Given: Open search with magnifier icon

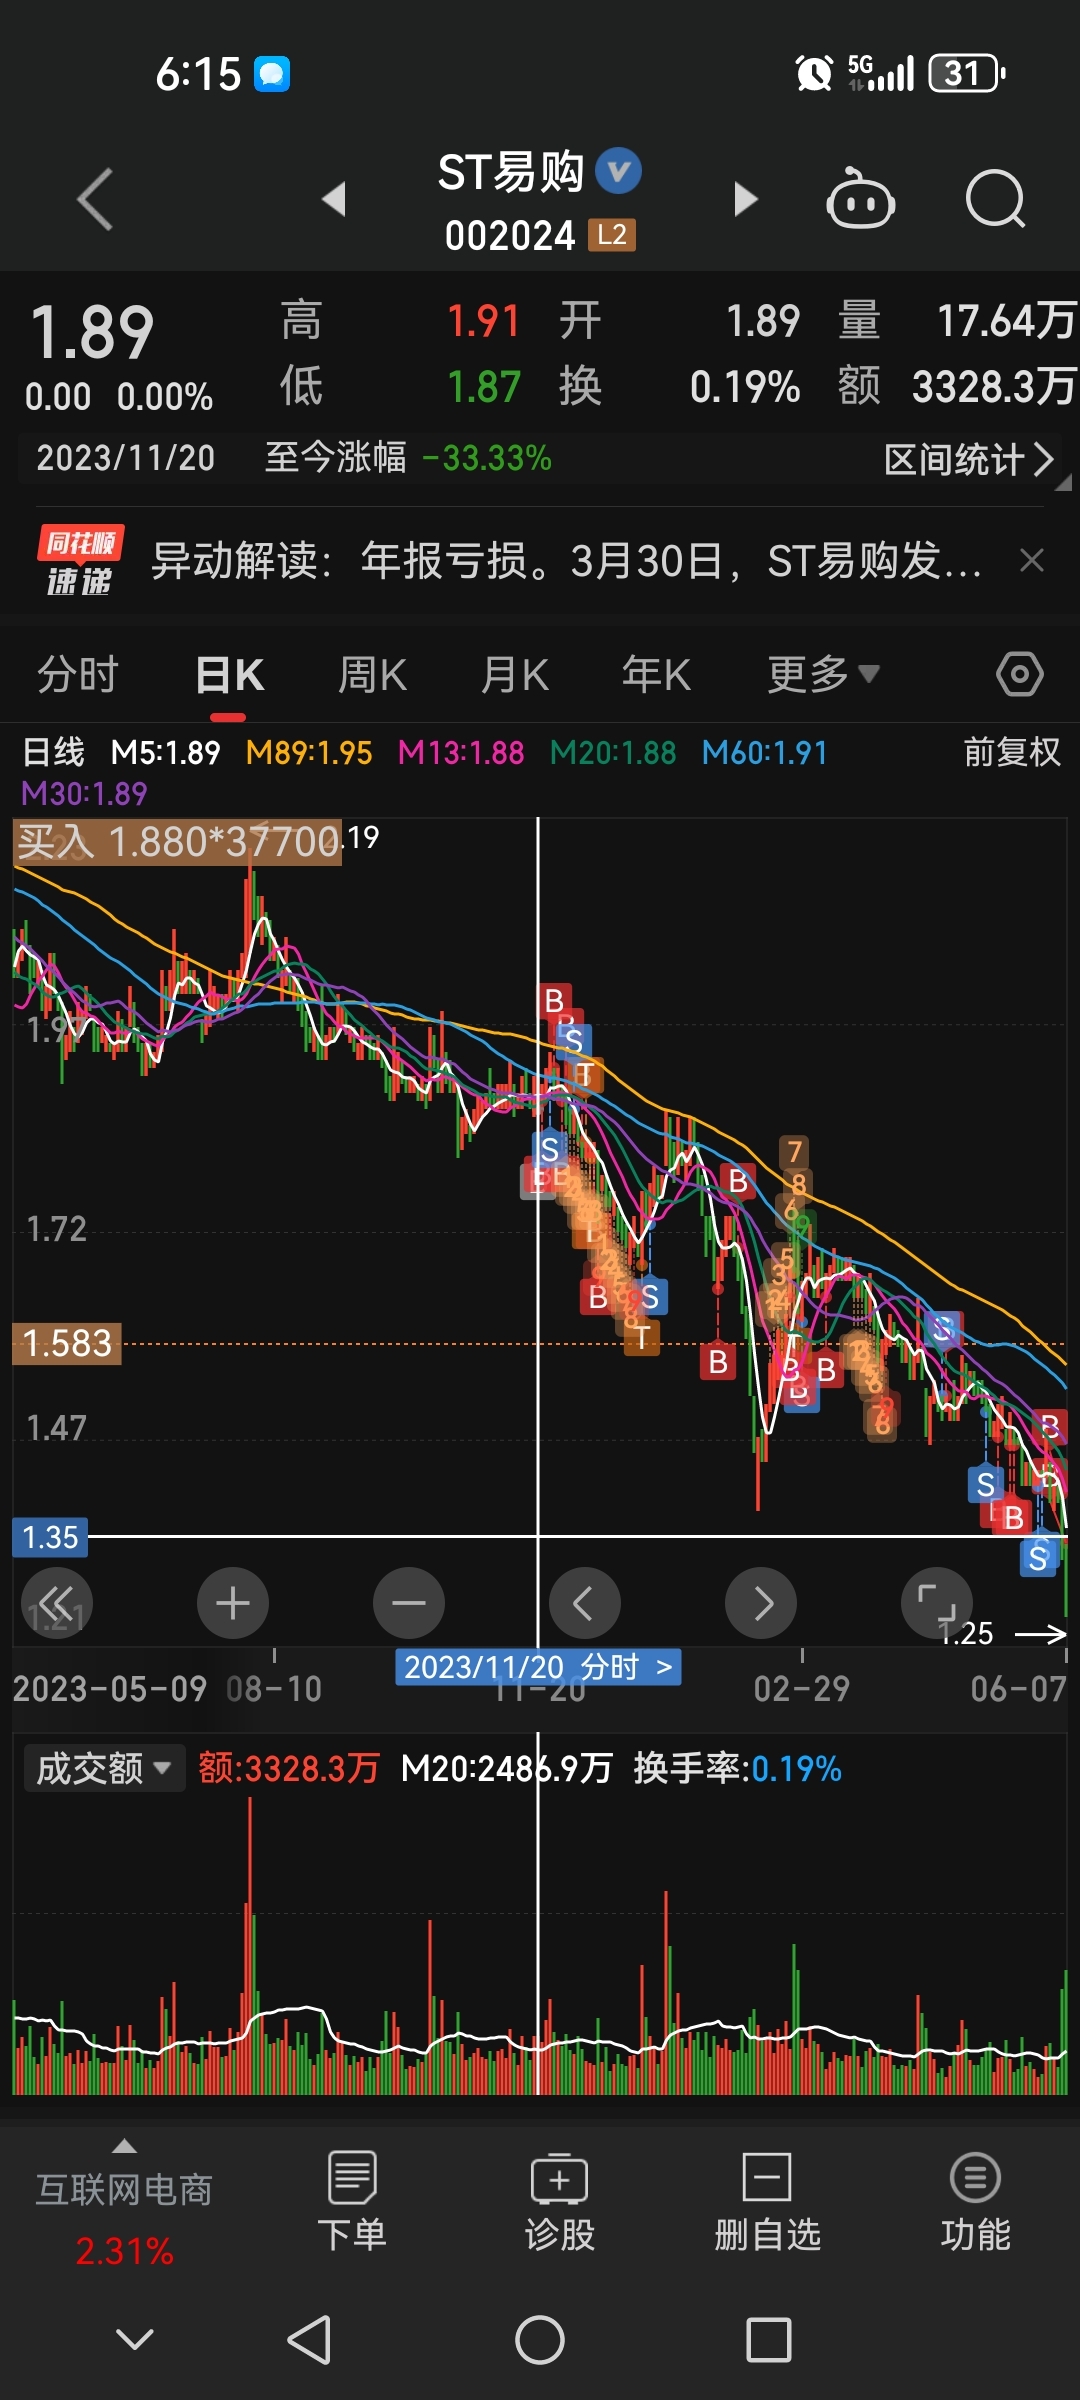Looking at the screenshot, I should pyautogui.click(x=995, y=199).
